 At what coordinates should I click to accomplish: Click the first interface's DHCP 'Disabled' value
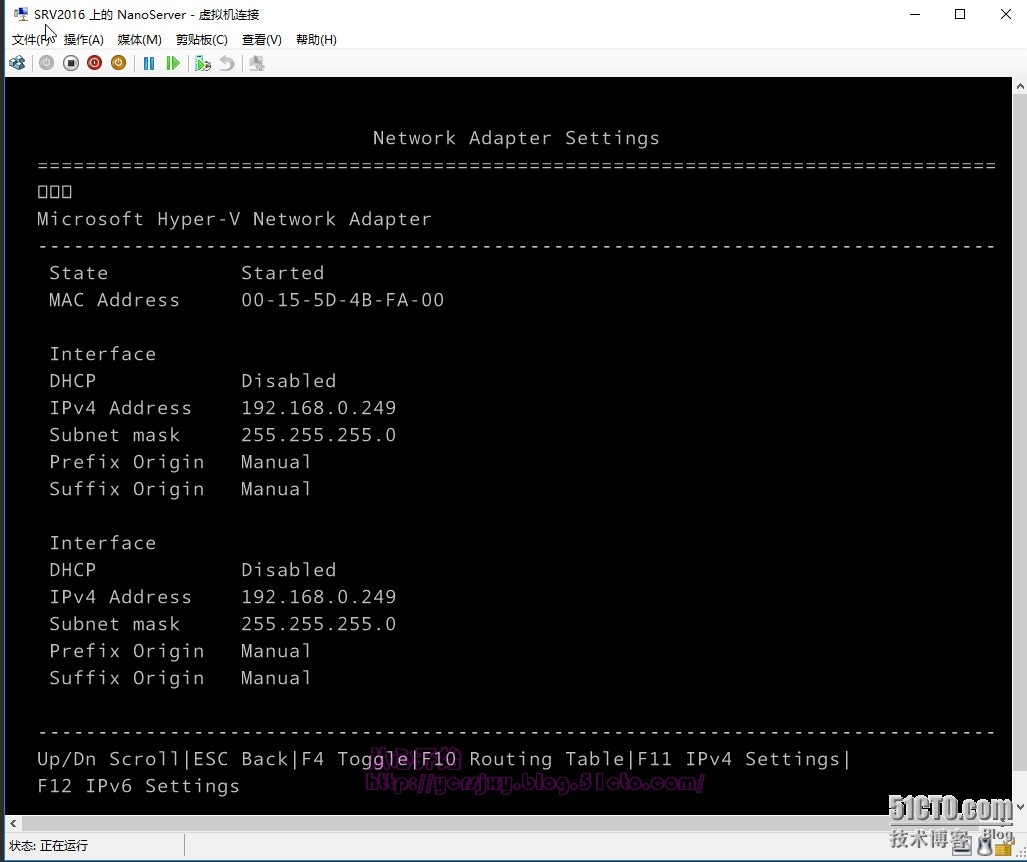click(288, 381)
